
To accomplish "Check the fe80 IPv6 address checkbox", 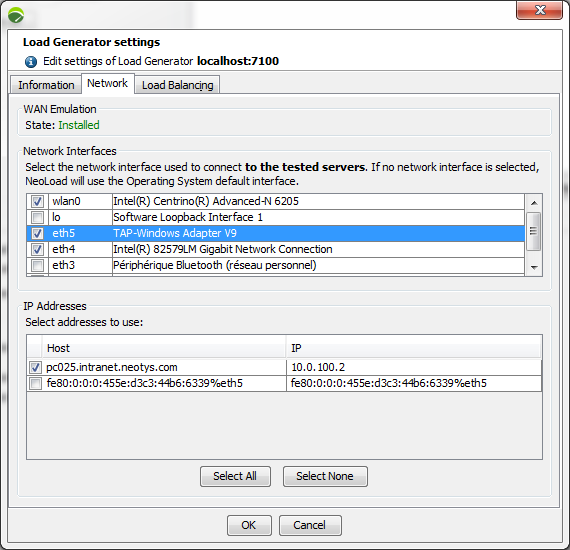I will 35,384.
